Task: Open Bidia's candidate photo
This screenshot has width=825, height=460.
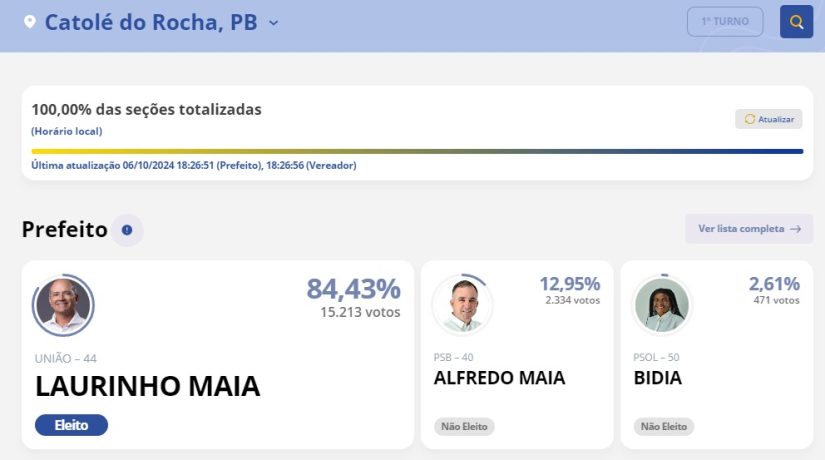Action: 662,304
